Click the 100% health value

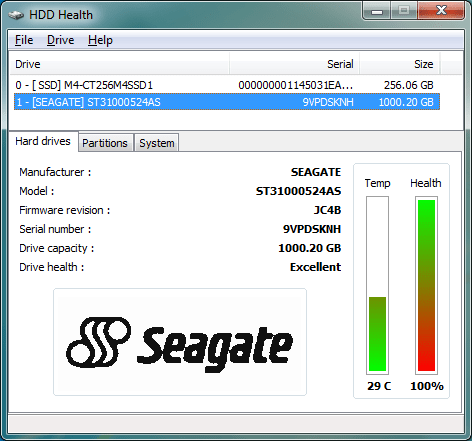click(x=427, y=386)
